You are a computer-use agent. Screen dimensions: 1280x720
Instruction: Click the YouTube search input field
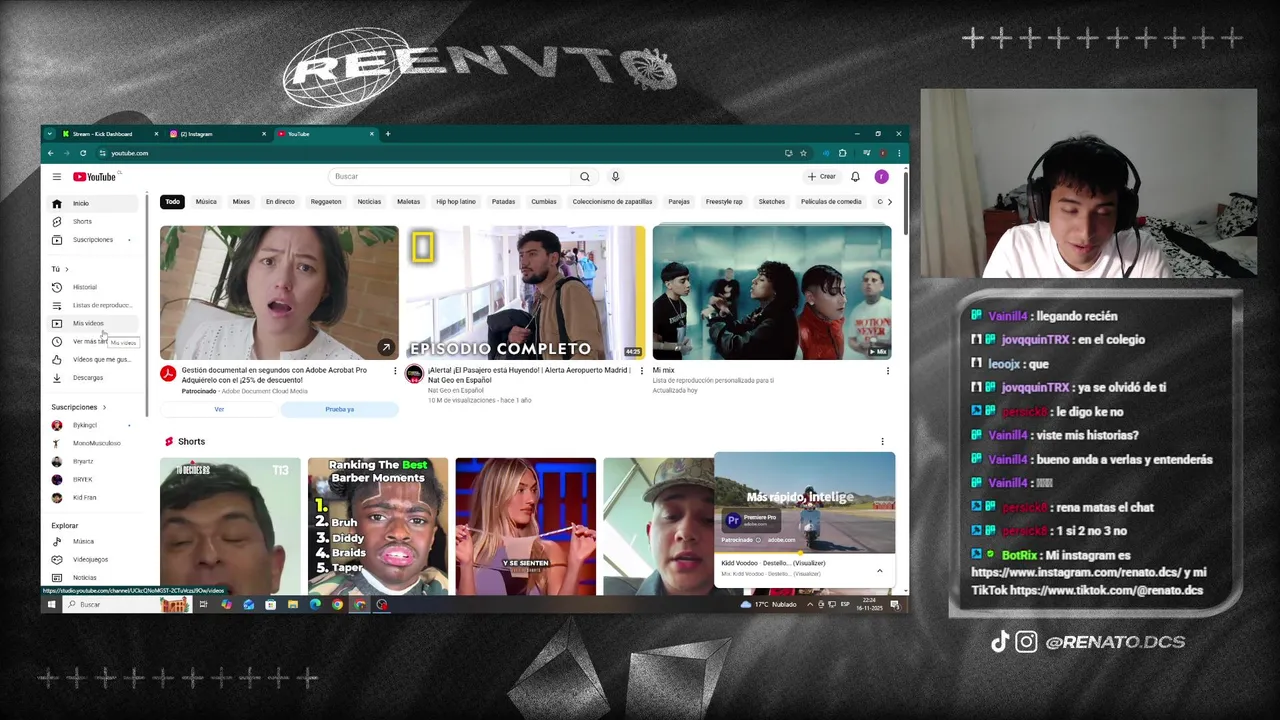[x=450, y=177]
